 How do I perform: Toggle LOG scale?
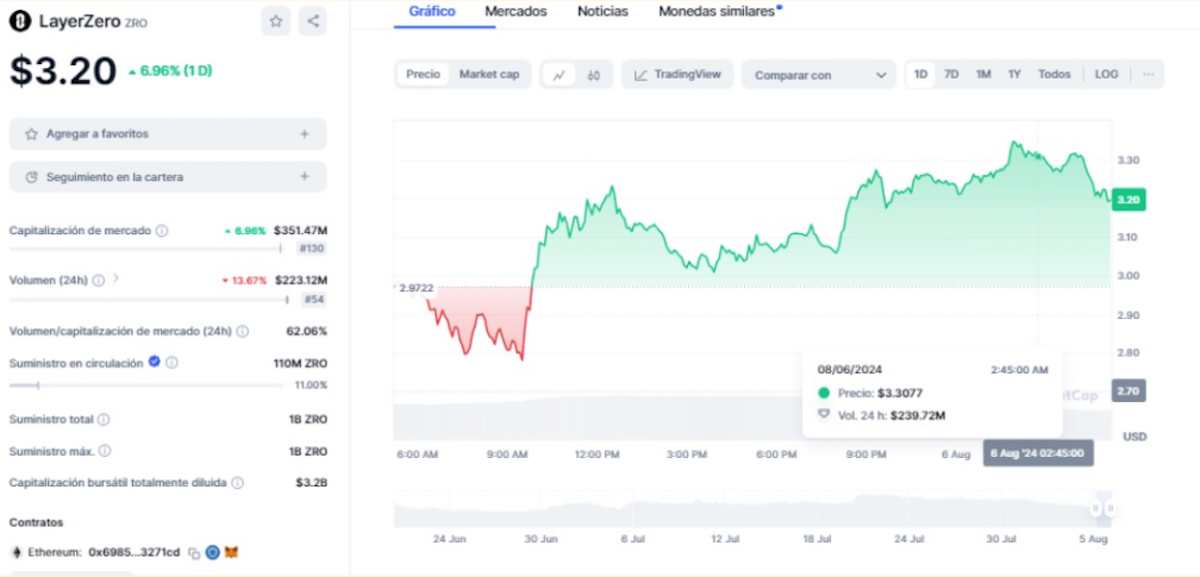click(1106, 74)
